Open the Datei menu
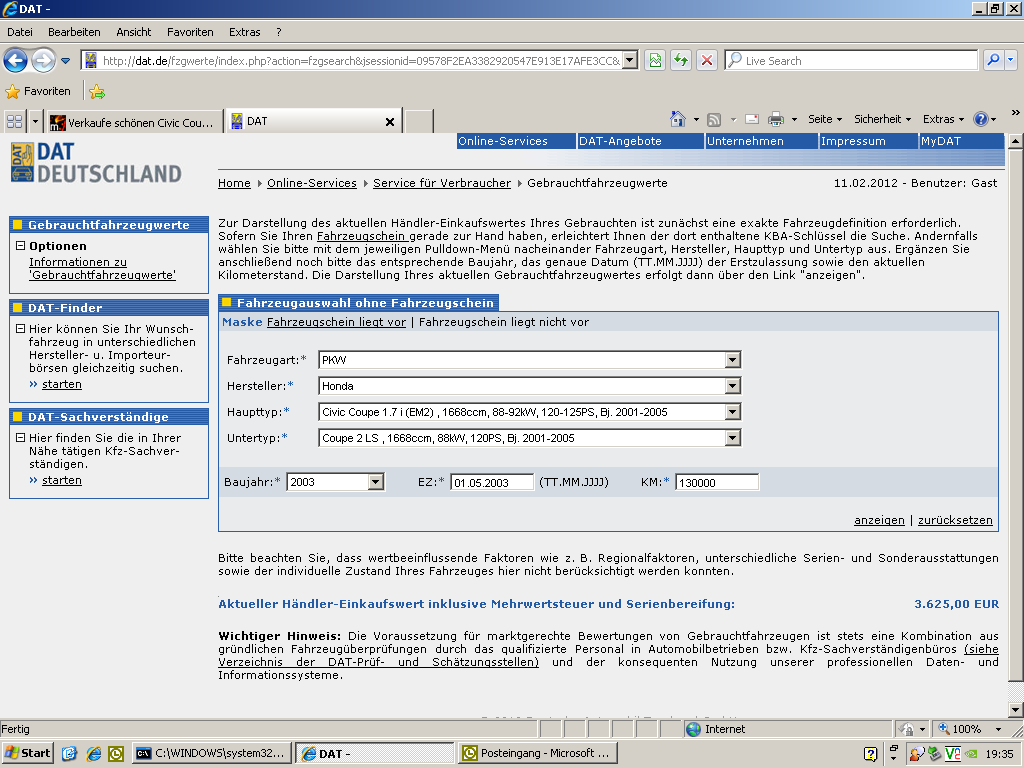Screen dimensions: 1024x768 tap(20, 32)
